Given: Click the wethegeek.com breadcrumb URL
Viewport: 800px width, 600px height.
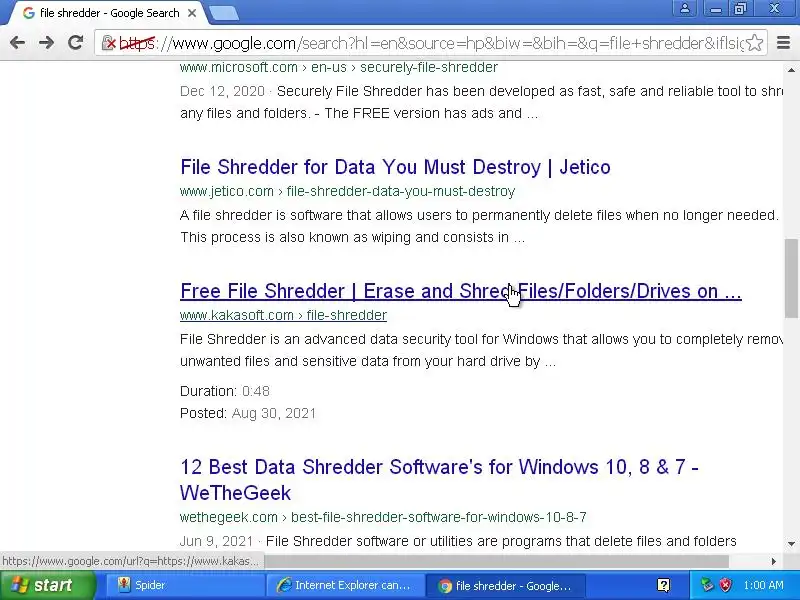Looking at the screenshot, I should [383, 517].
